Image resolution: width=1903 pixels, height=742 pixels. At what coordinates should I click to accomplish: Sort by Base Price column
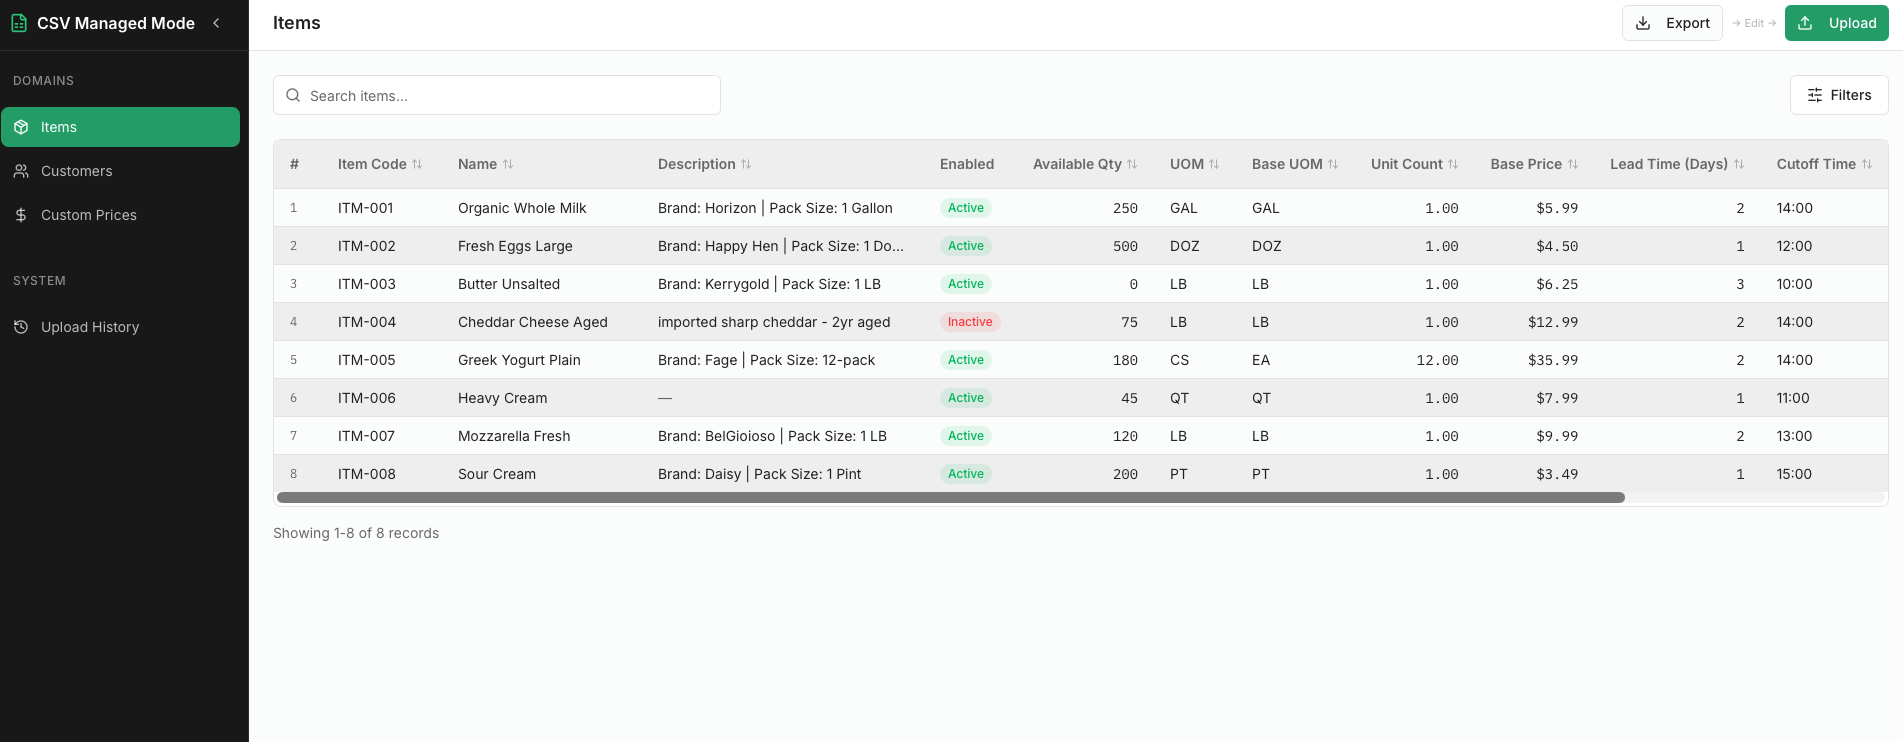[1534, 164]
